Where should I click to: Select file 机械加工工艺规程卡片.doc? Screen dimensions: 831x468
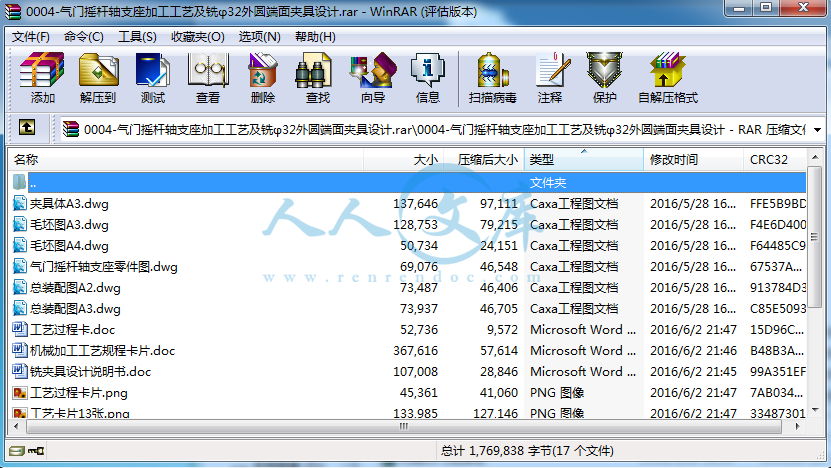point(102,351)
